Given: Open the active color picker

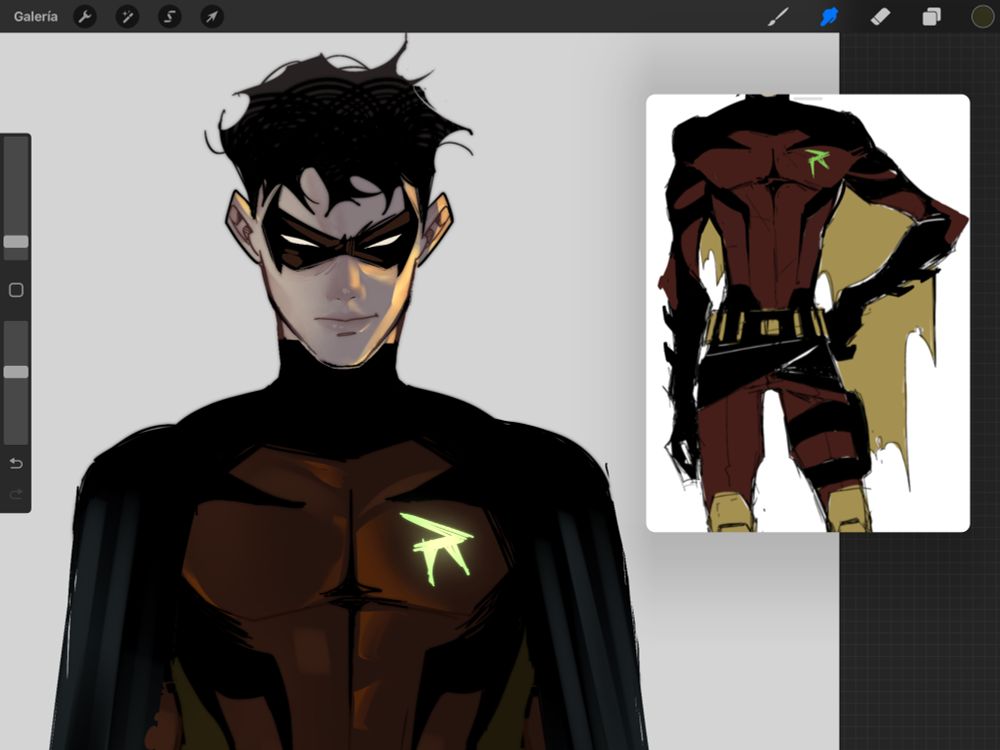Looking at the screenshot, I should click(982, 17).
